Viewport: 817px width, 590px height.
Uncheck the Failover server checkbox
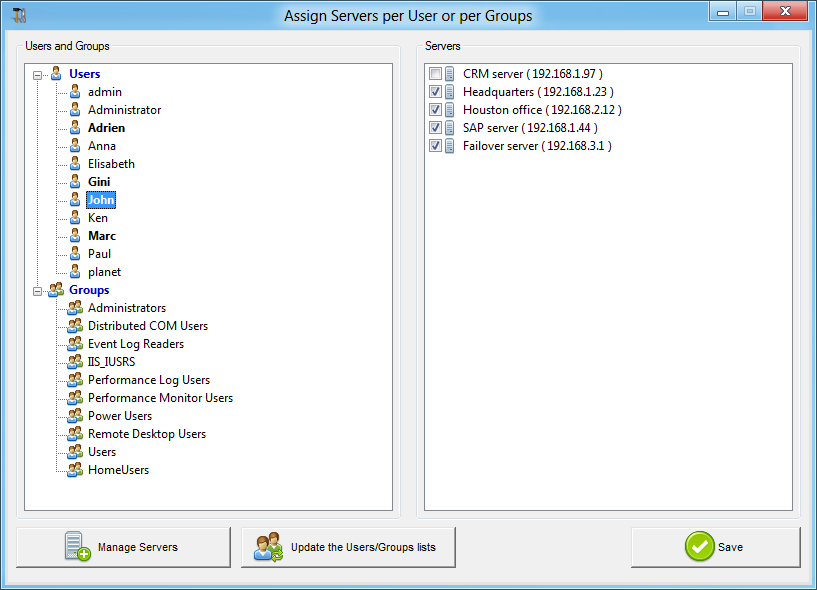point(436,145)
